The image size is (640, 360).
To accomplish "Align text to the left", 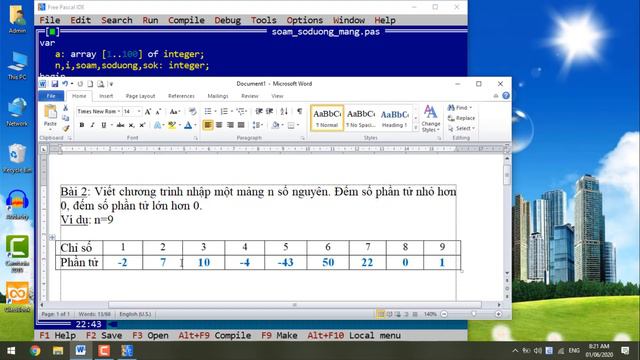I will pyautogui.click(x=208, y=125).
